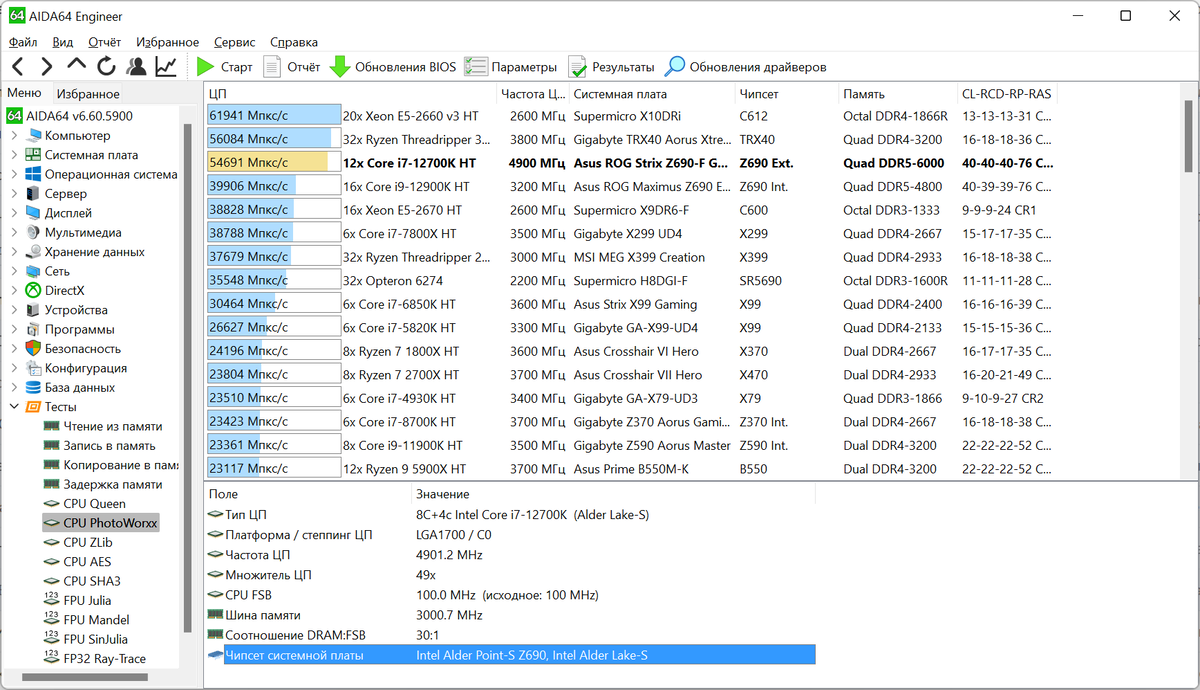Sort by Системная плата column header
The width and height of the screenshot is (1200, 690).
pos(652,94)
